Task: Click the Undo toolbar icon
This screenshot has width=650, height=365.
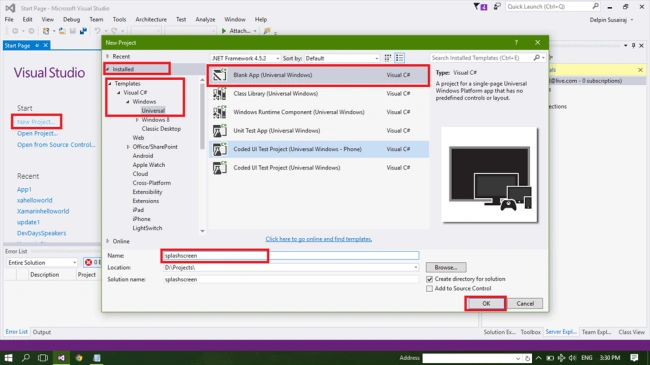Action: click(97, 31)
